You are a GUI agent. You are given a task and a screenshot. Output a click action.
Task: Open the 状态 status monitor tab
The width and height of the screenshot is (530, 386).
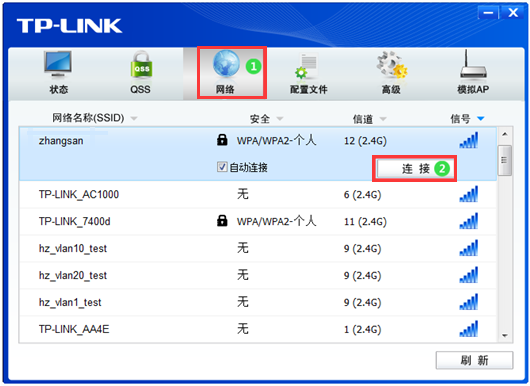[58, 72]
